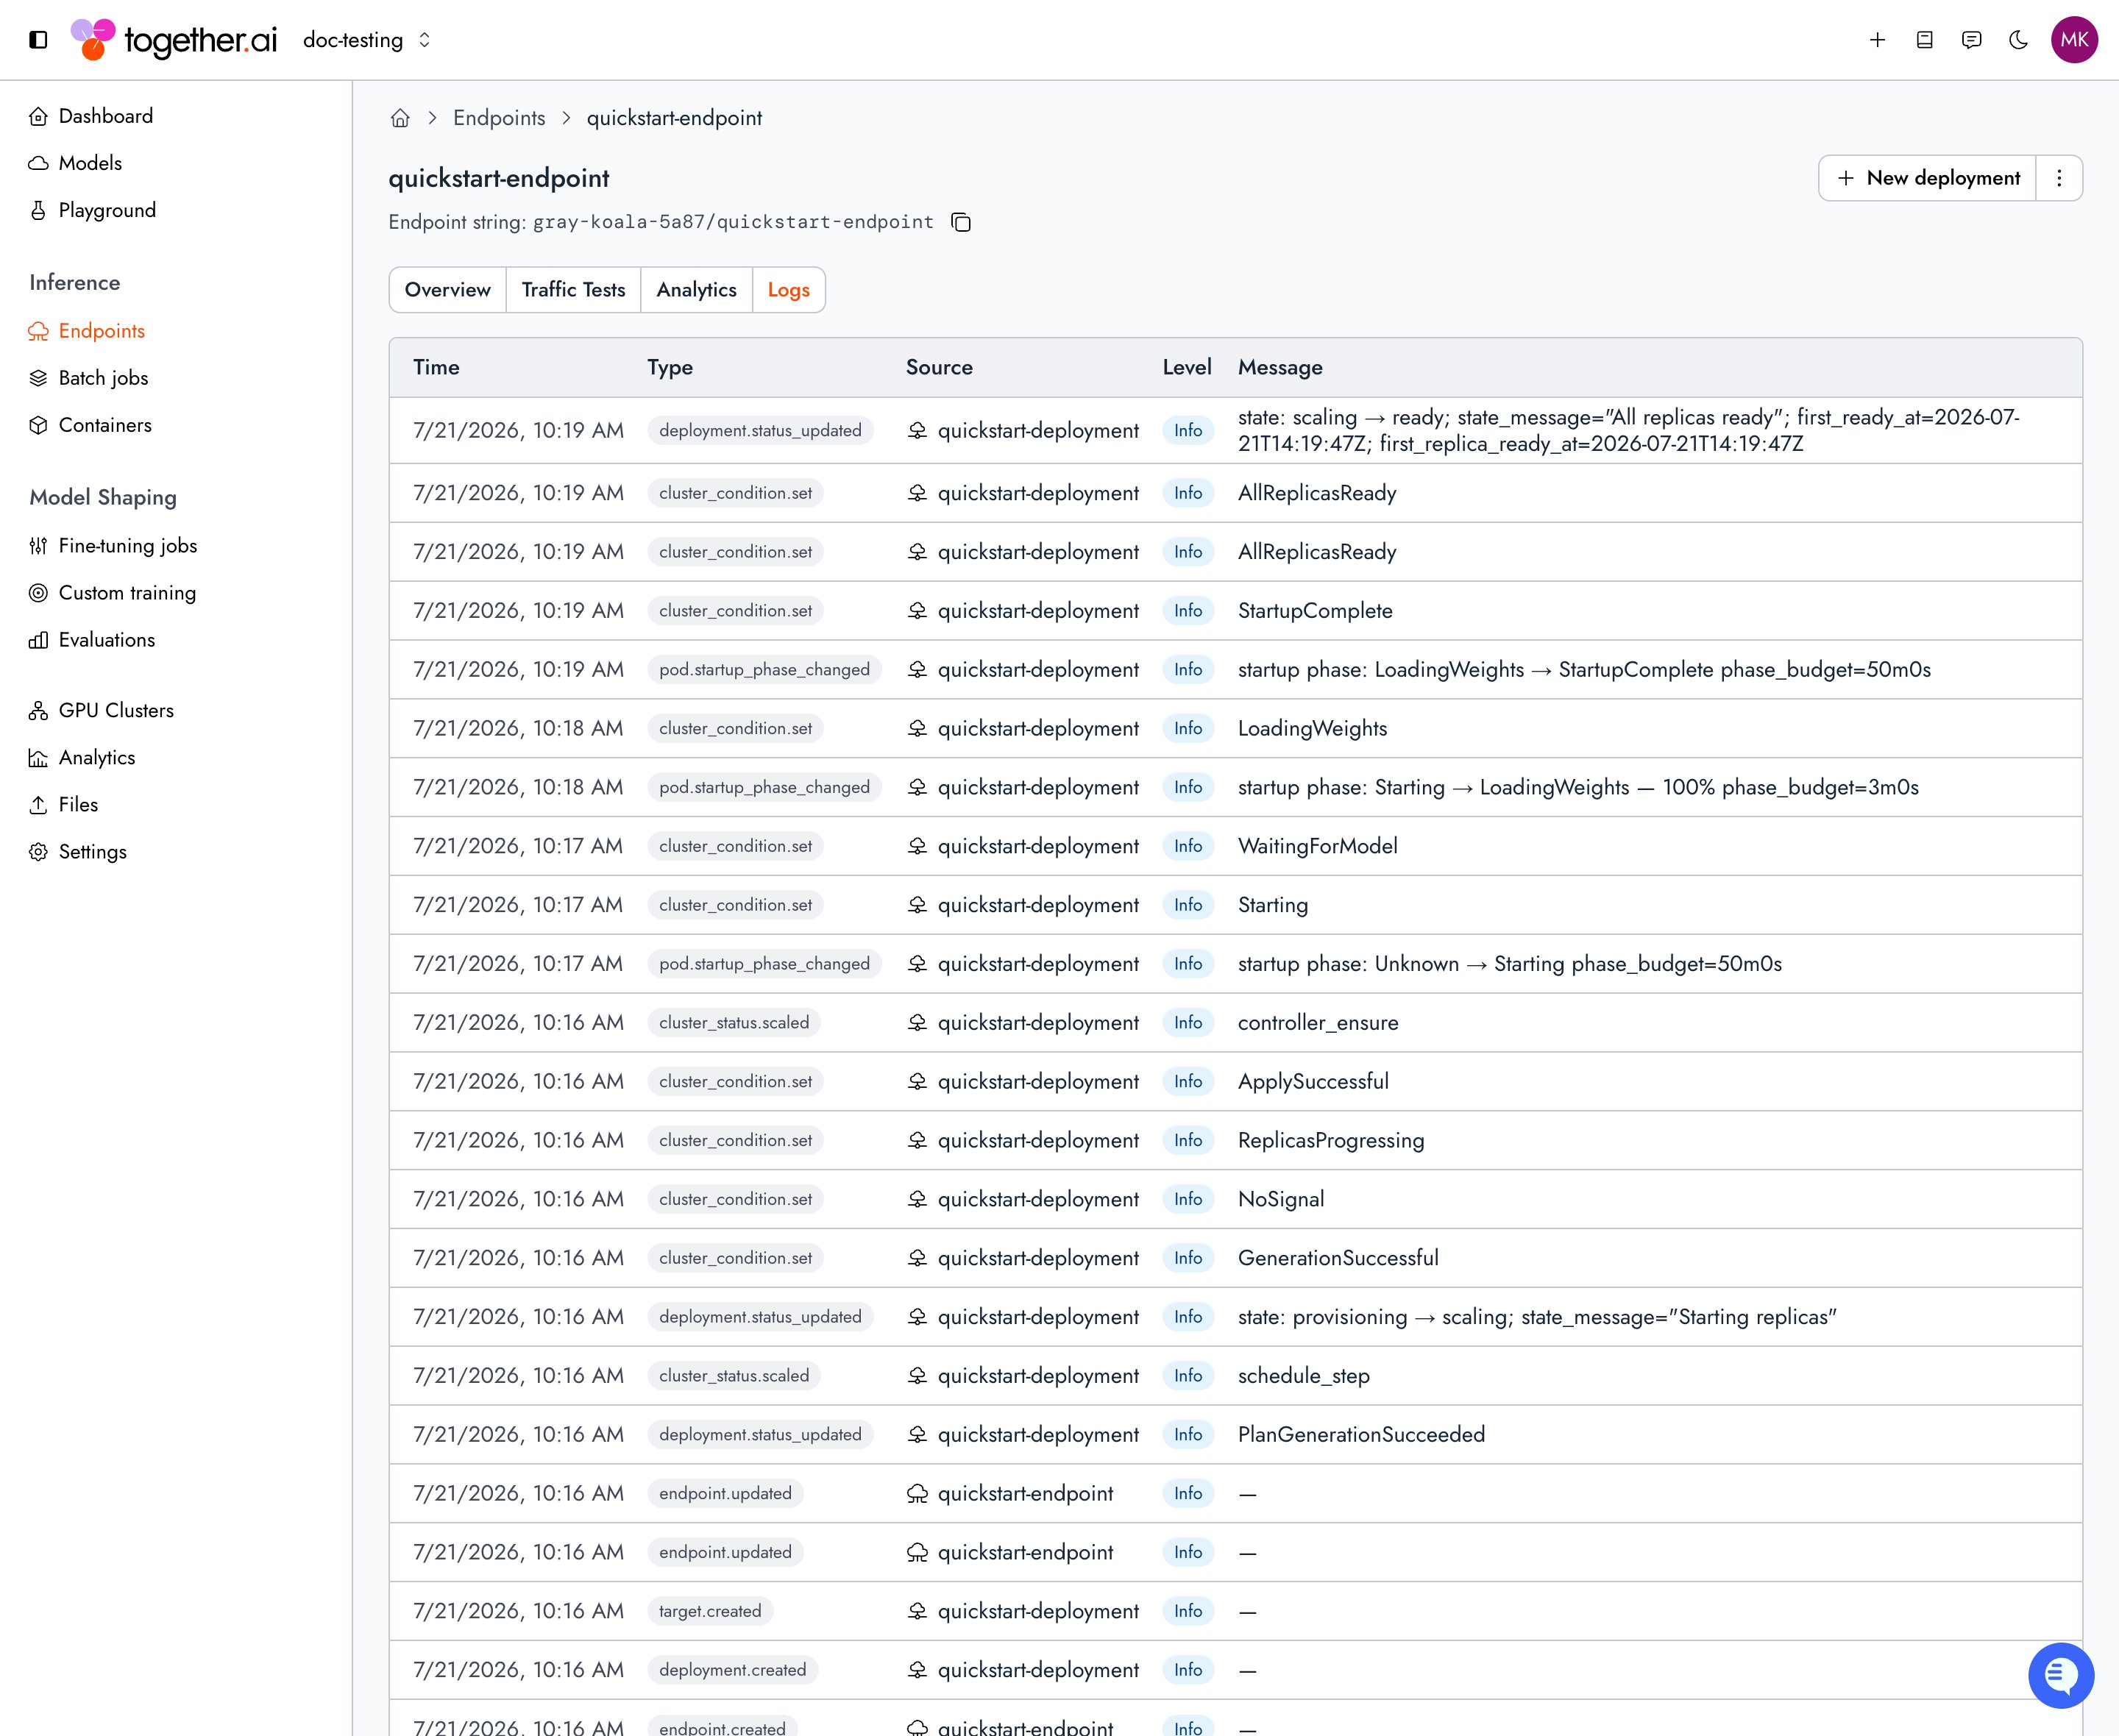Switch to the endpoint Analytics tab

point(696,290)
